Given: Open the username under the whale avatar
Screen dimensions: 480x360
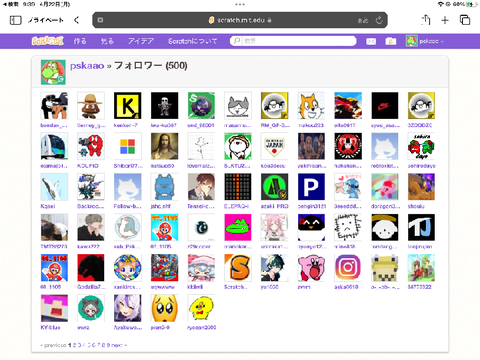Looking at the screenshot, I should pyautogui.click(x=48, y=206).
